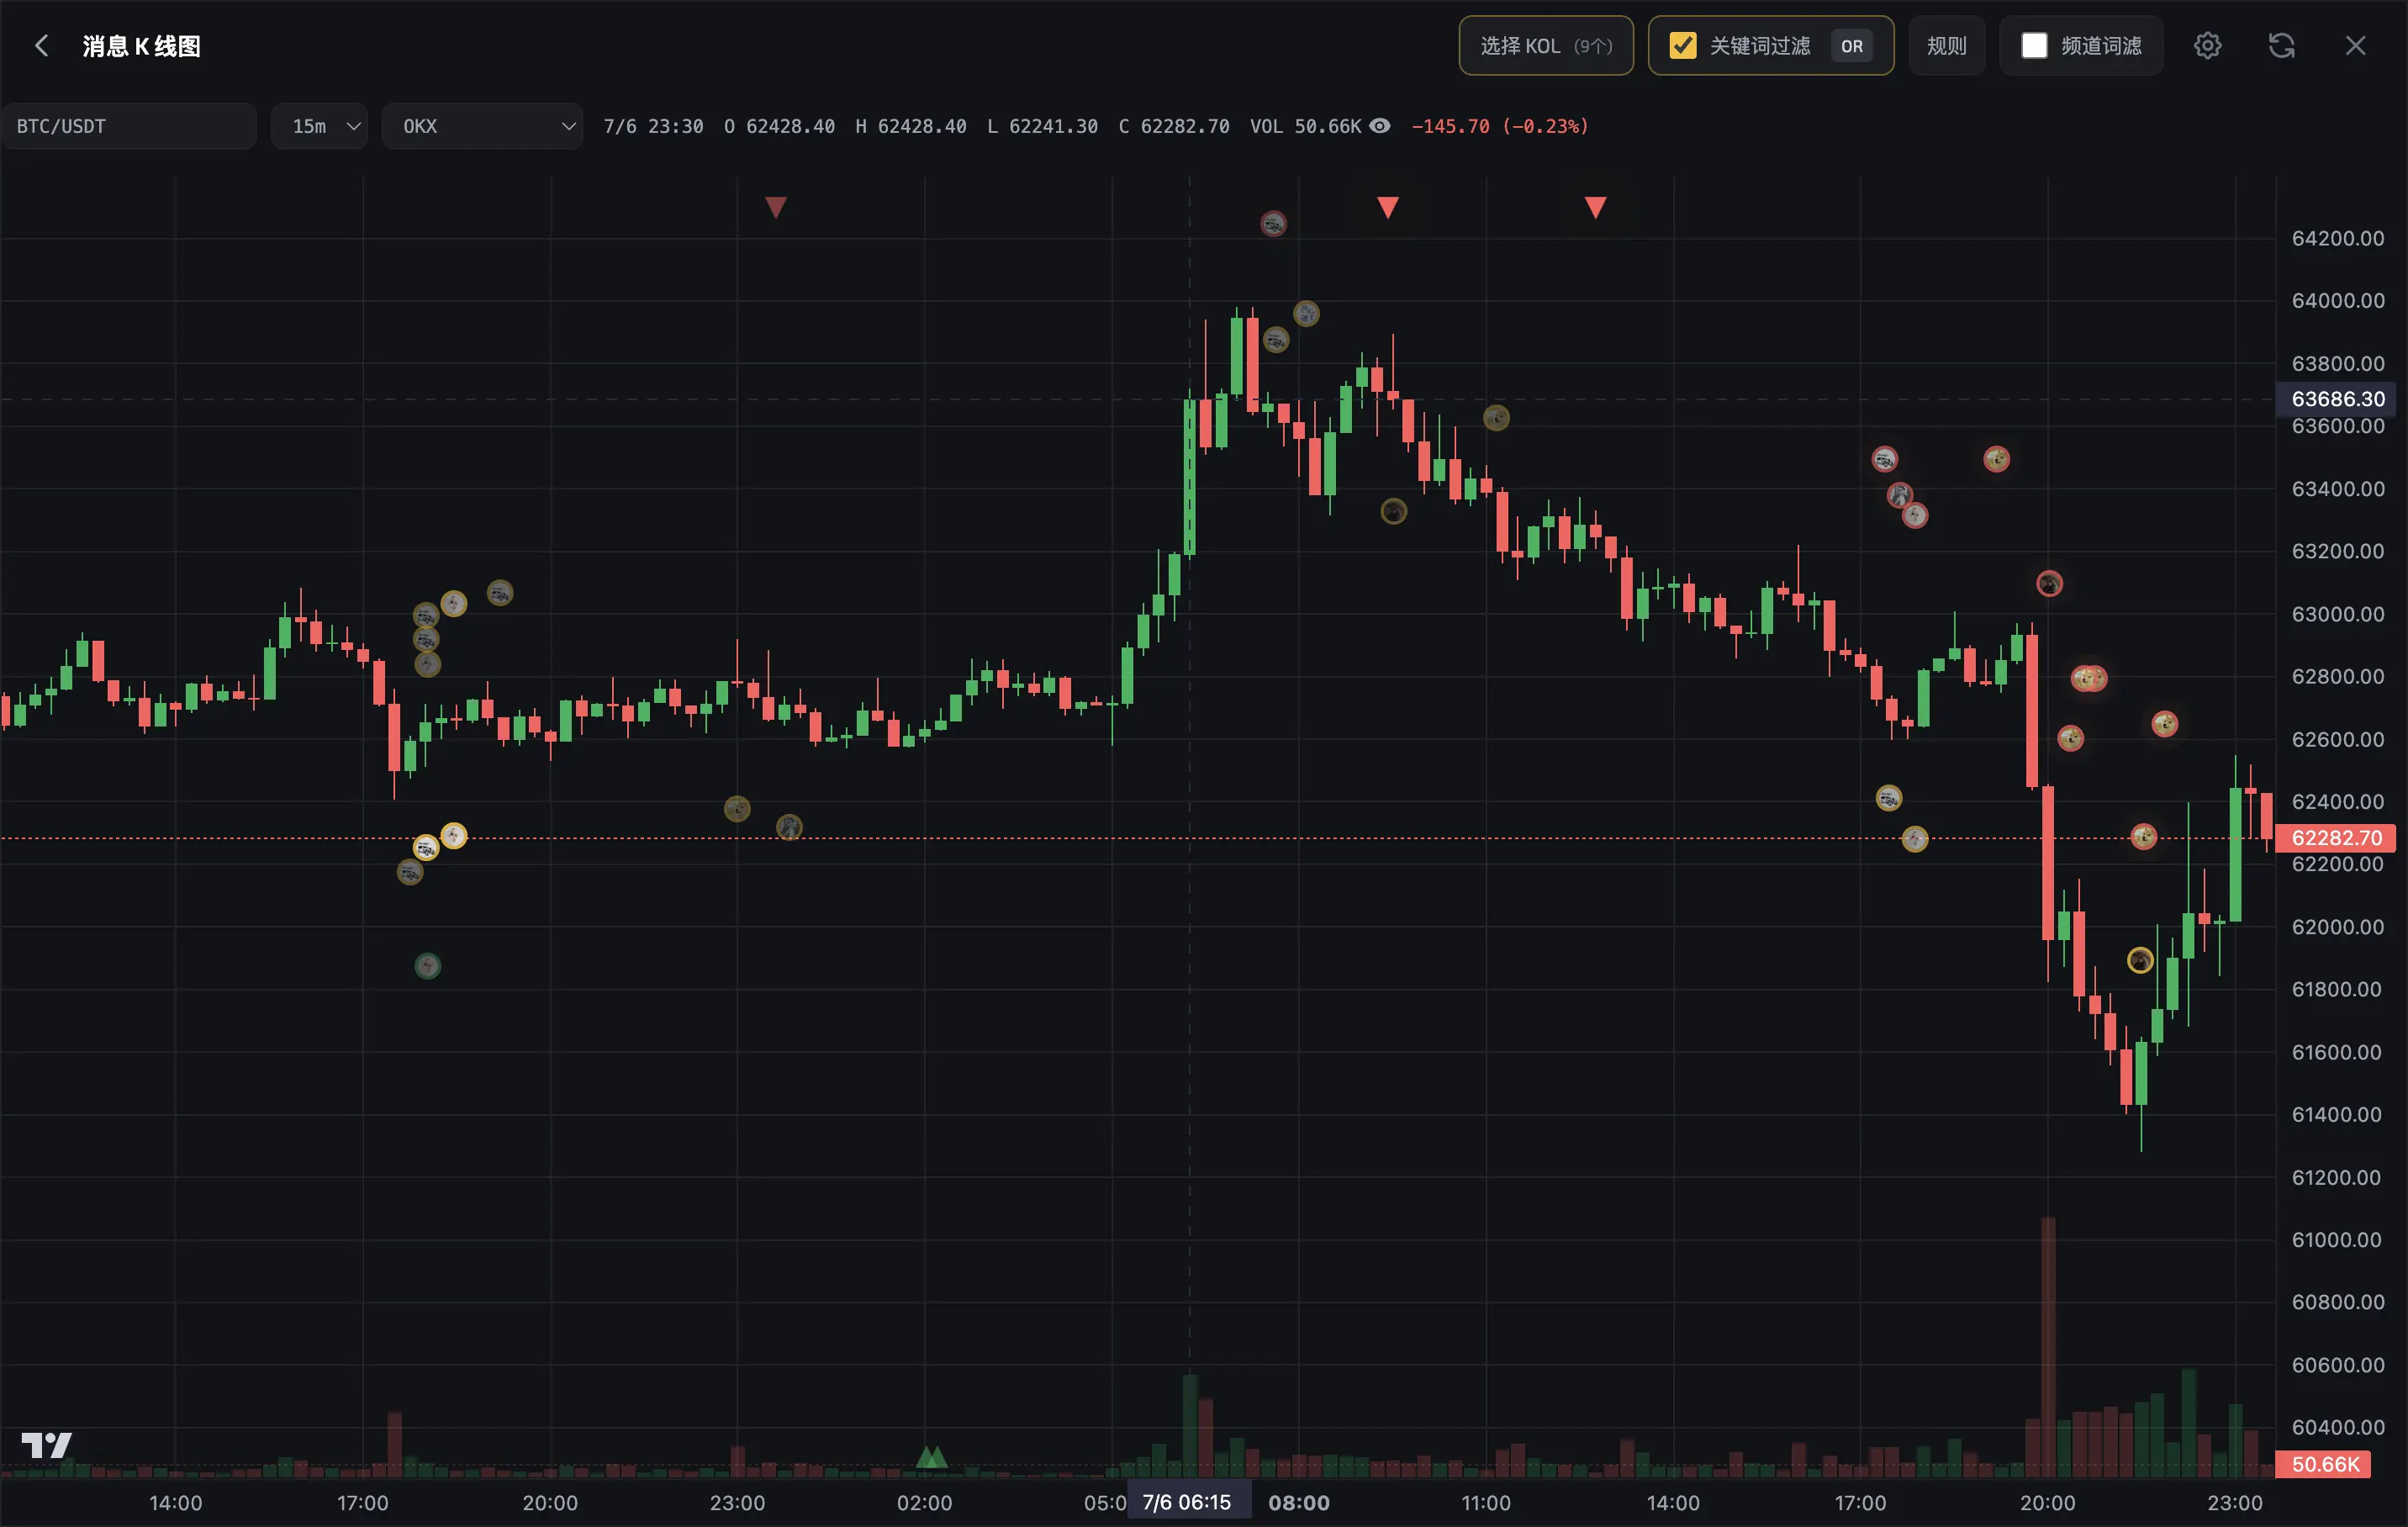Open the KOL avatar near 63050 at 19:15
Screen dimensions: 2408x1527
(499, 593)
